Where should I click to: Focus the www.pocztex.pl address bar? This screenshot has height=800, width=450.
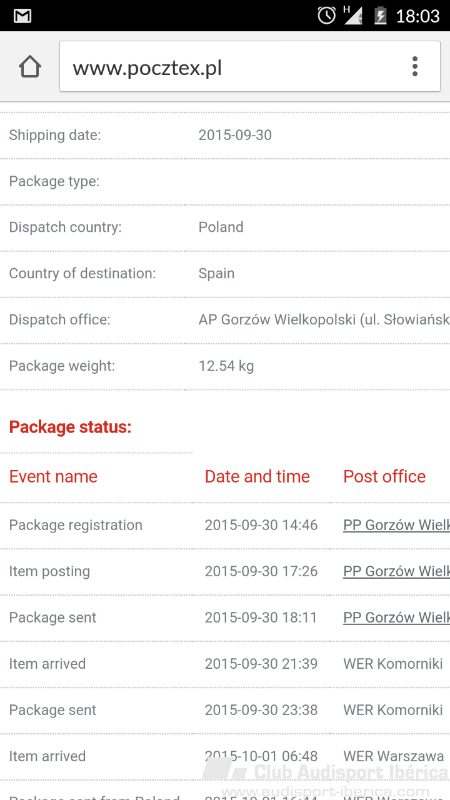[249, 66]
